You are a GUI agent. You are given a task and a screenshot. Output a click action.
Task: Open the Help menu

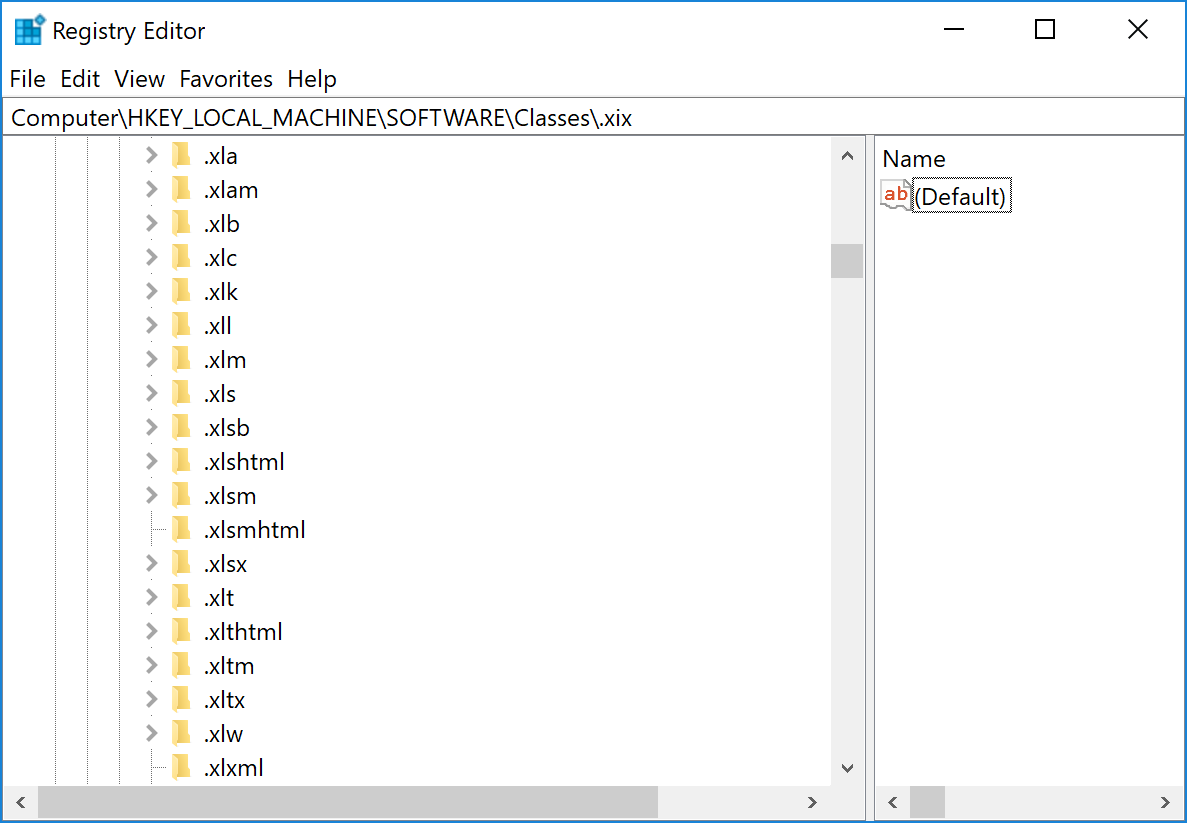pos(312,79)
